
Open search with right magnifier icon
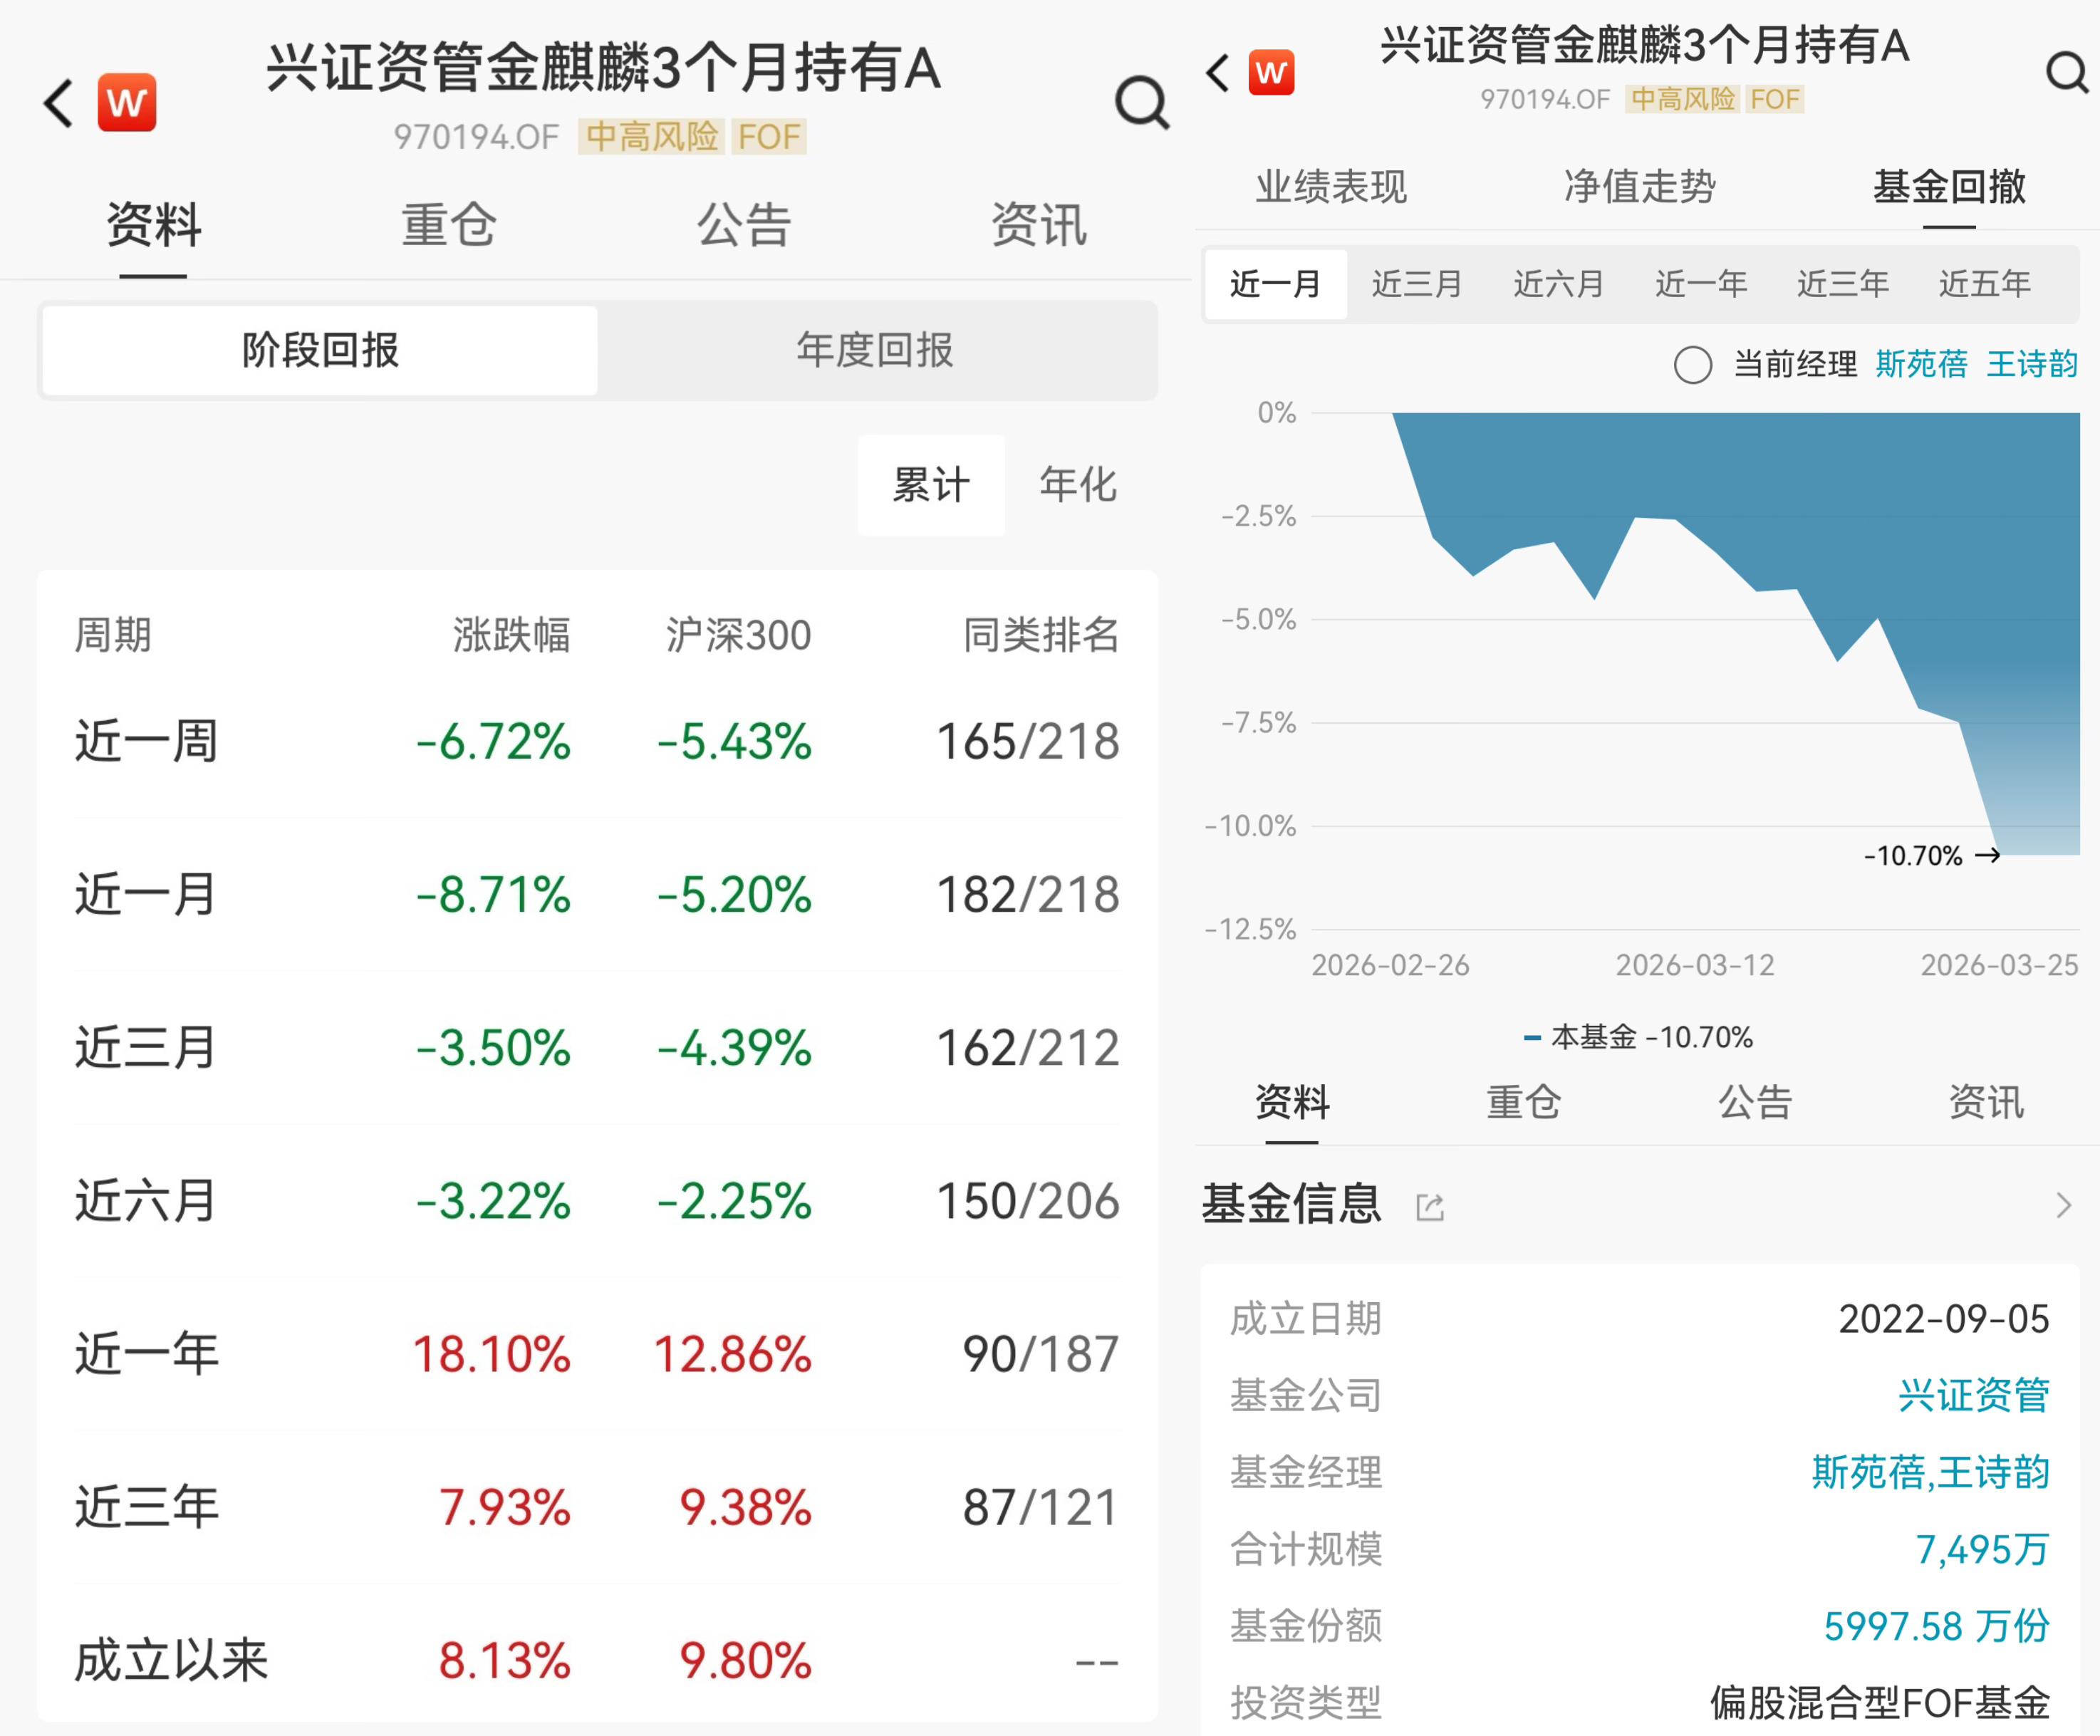pos(2066,72)
